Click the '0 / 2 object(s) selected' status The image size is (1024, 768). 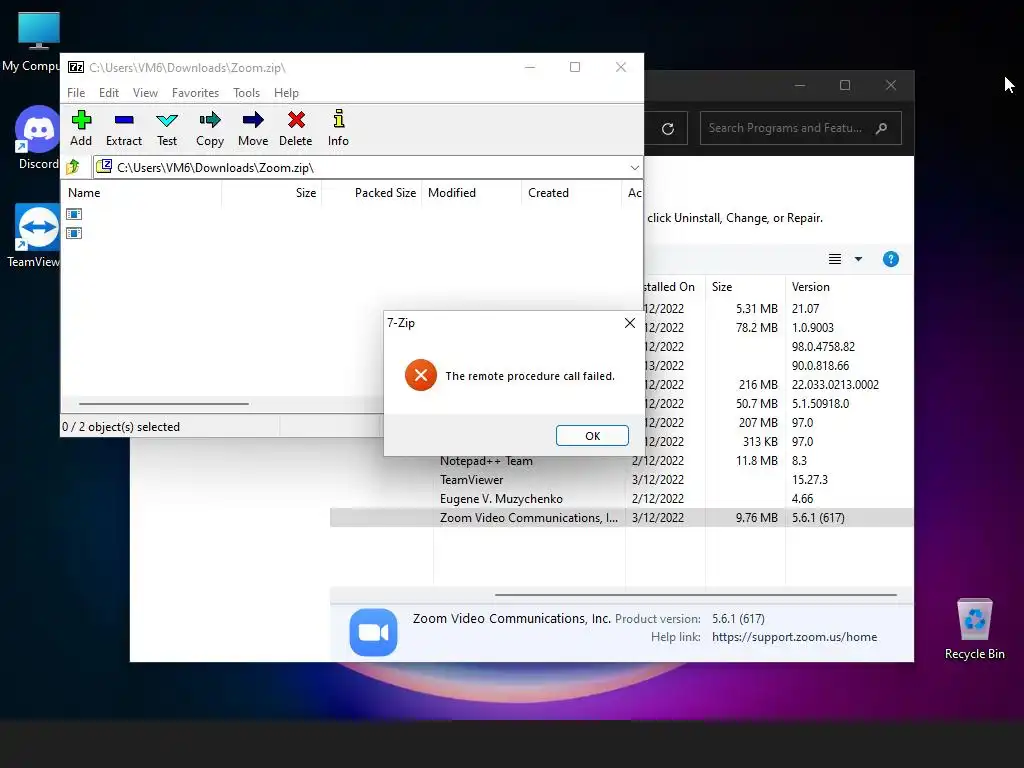tap(121, 426)
